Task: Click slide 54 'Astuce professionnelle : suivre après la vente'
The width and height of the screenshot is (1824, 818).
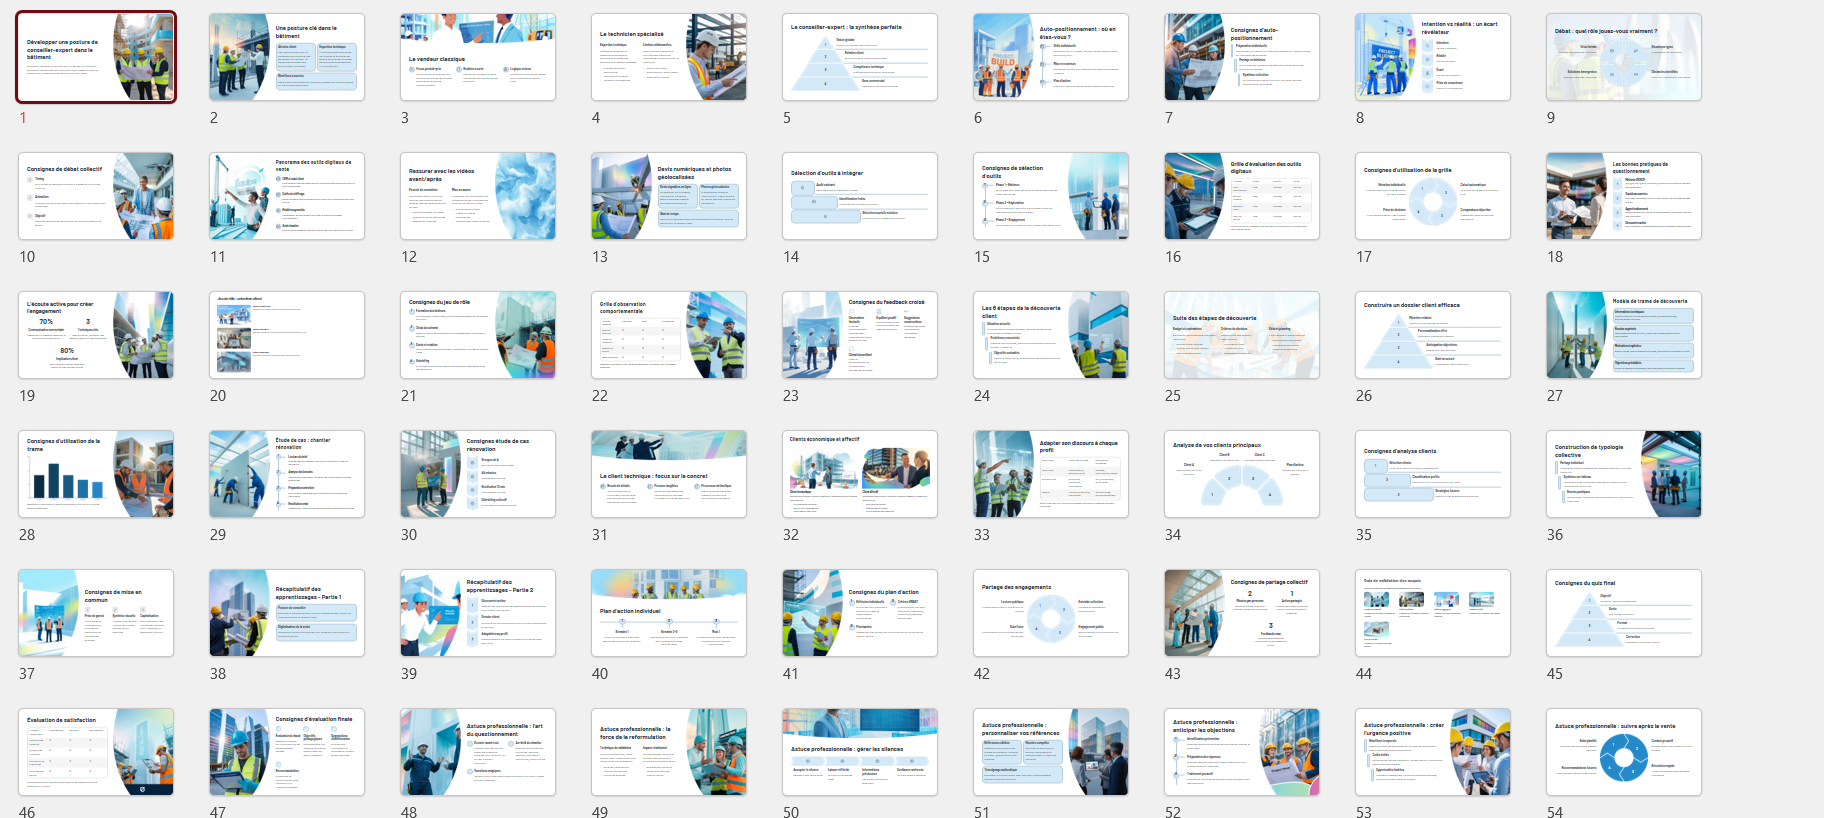Action: click(1623, 752)
